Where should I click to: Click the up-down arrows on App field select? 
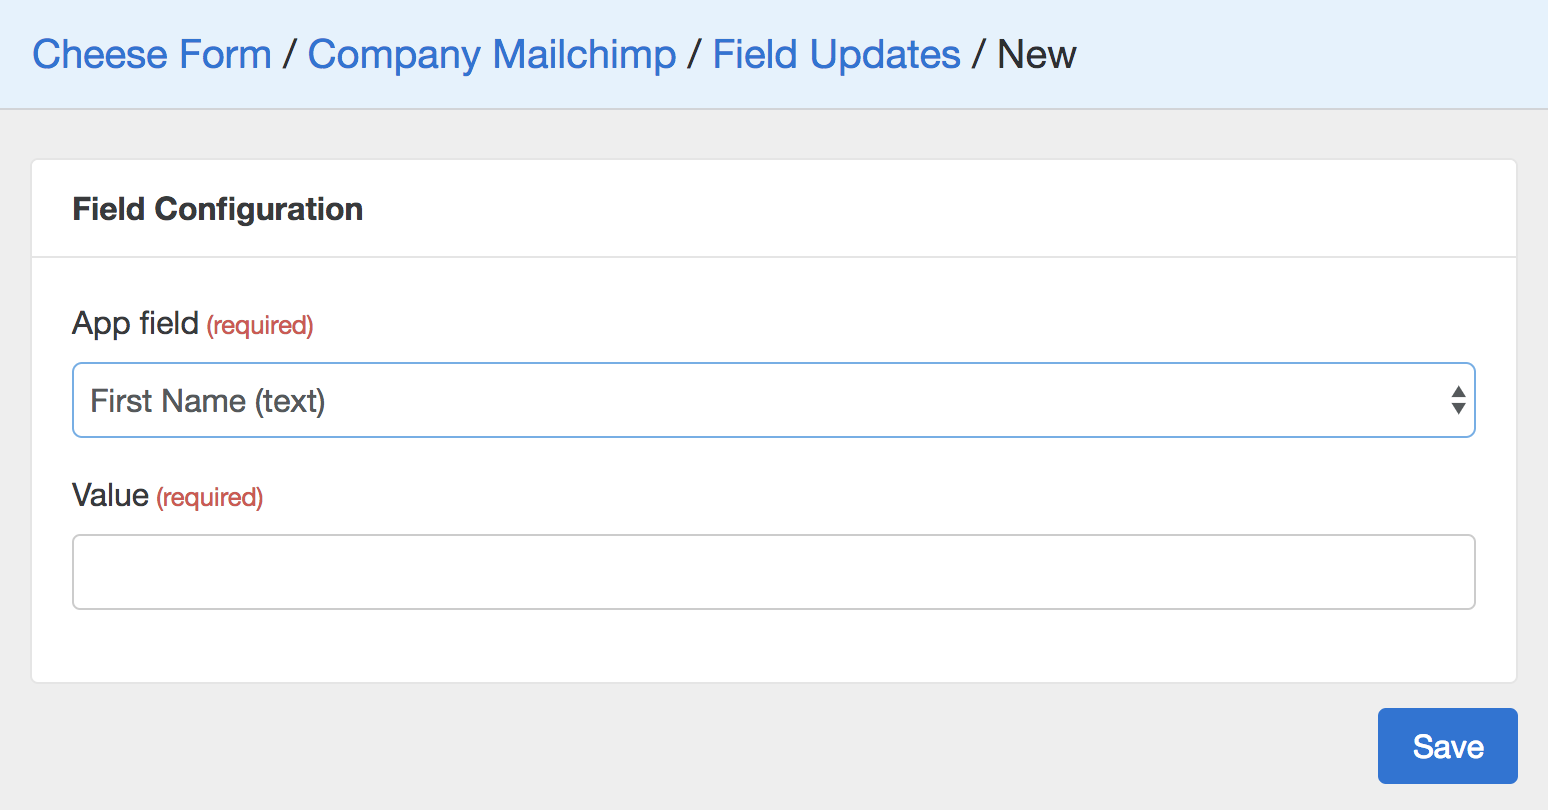[x=1458, y=400]
